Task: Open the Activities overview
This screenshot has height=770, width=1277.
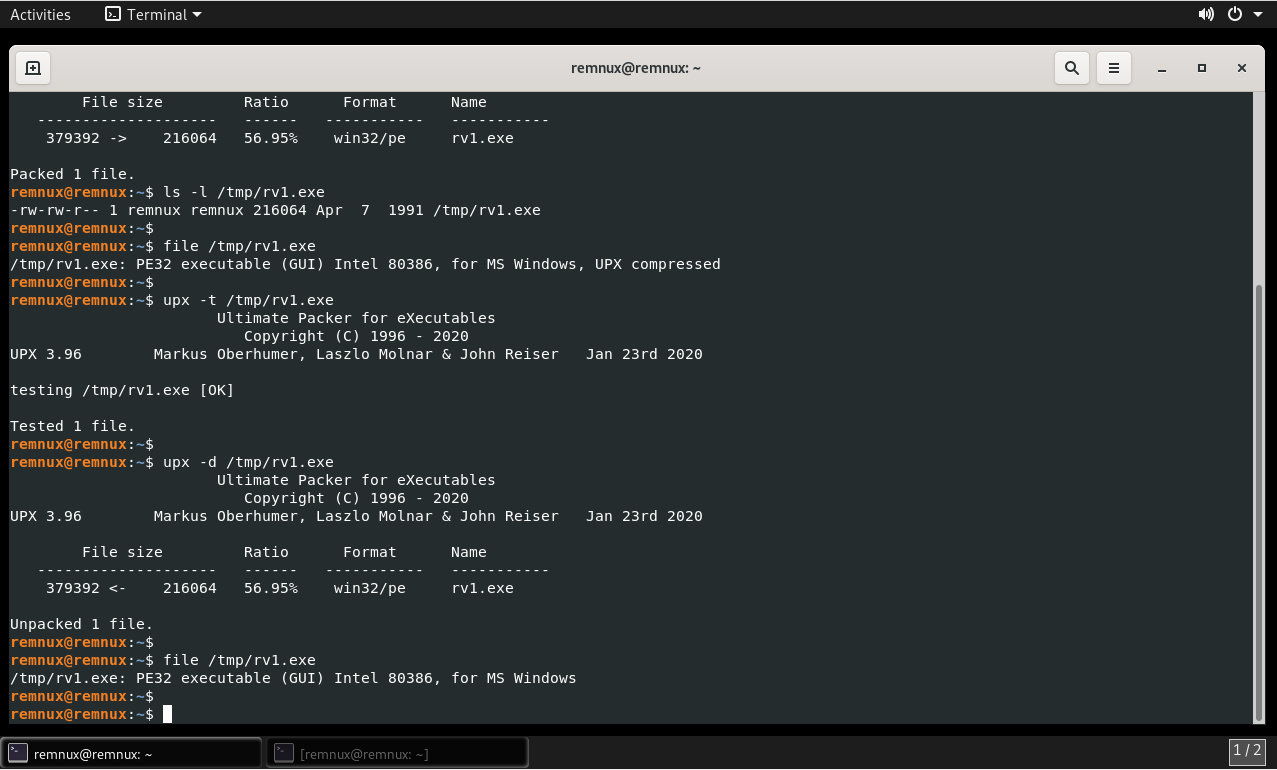Action: [x=40, y=14]
